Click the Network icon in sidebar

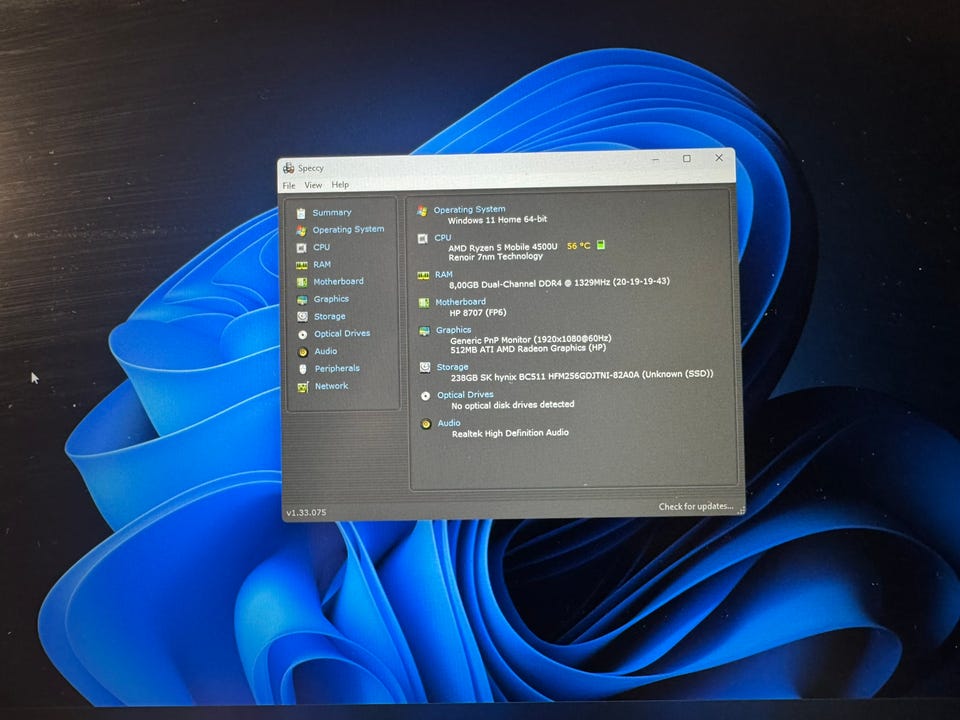pyautogui.click(x=303, y=387)
